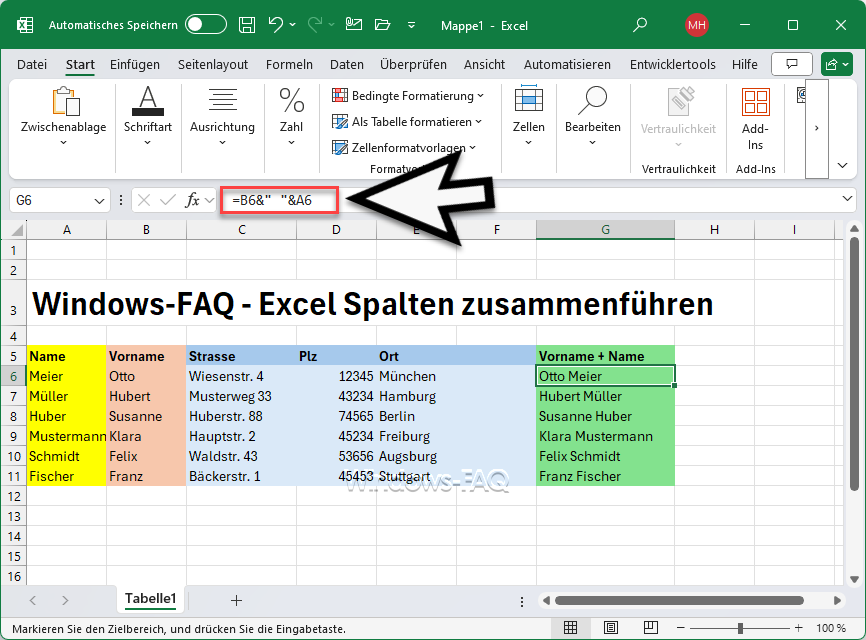Open the comments speech bubble button

[x=791, y=65]
